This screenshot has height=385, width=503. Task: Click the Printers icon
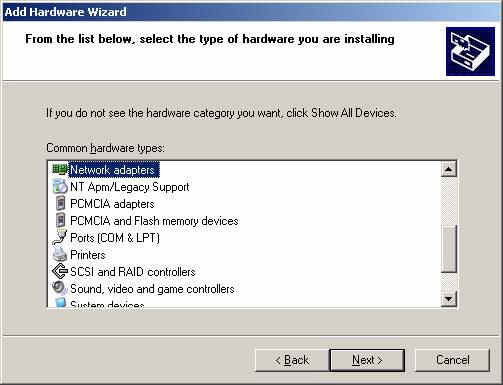[x=60, y=255]
